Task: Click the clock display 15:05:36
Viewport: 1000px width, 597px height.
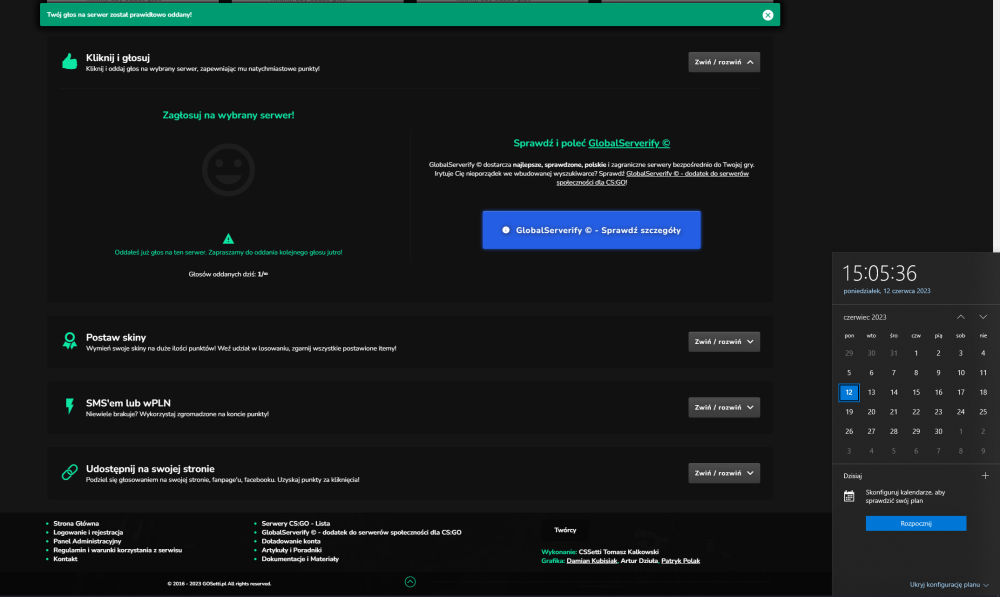Action: tap(879, 273)
